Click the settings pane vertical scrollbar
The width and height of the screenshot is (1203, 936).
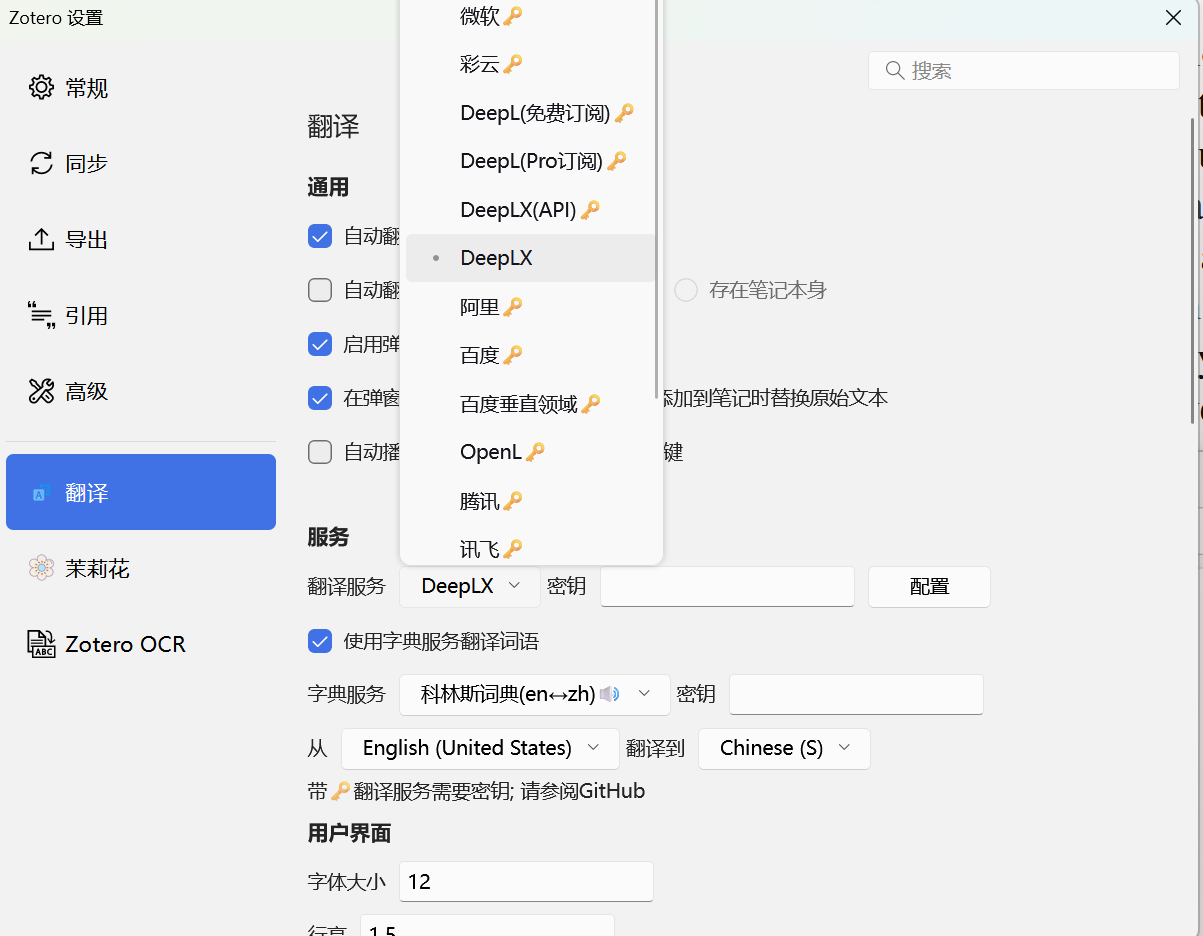point(1192,270)
